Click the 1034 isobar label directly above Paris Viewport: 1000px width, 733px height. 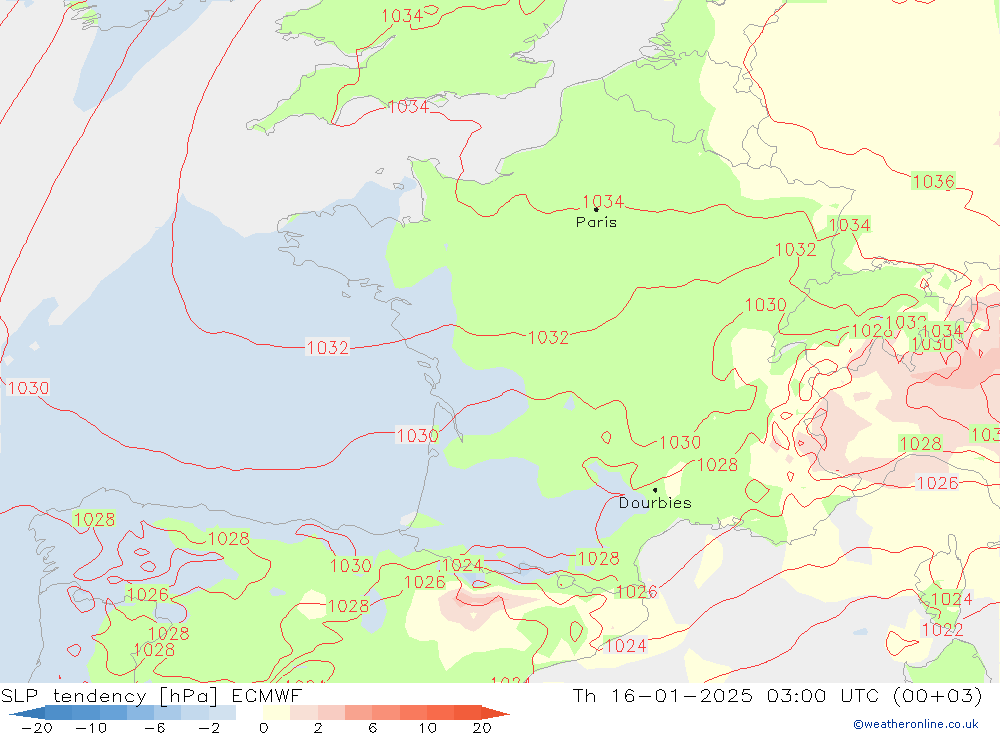coord(603,202)
